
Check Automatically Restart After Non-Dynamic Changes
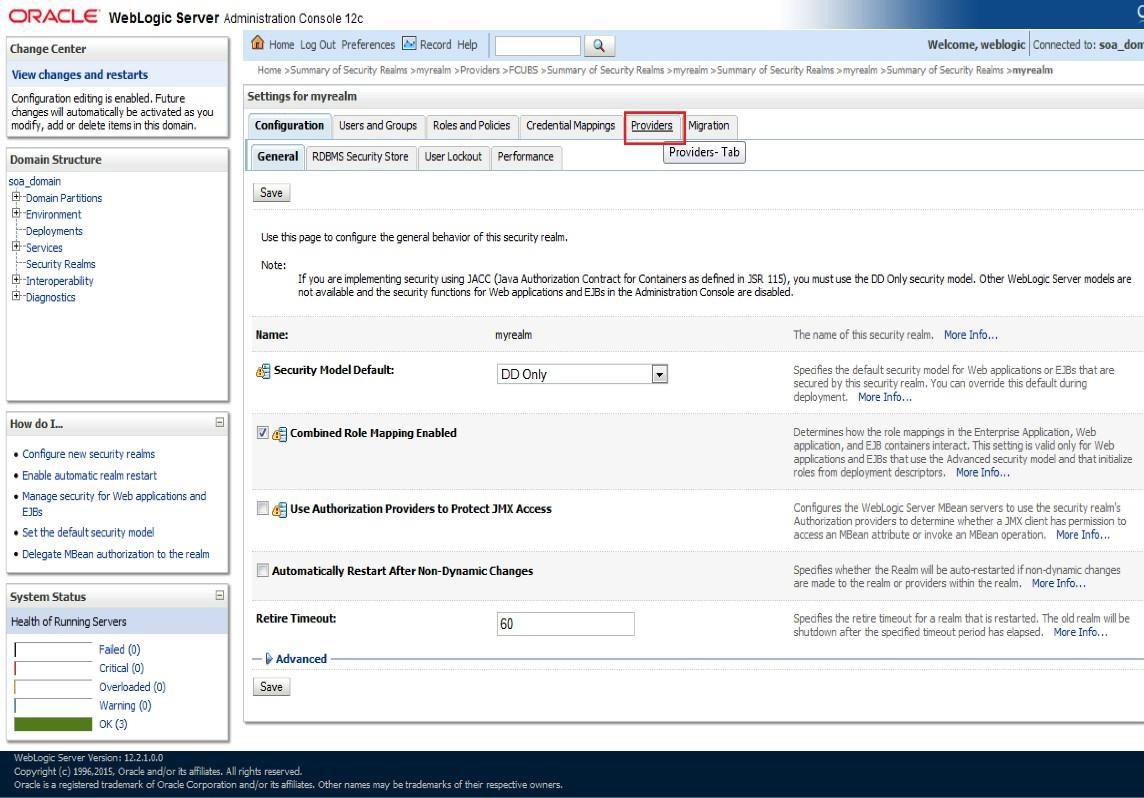[x=263, y=571]
